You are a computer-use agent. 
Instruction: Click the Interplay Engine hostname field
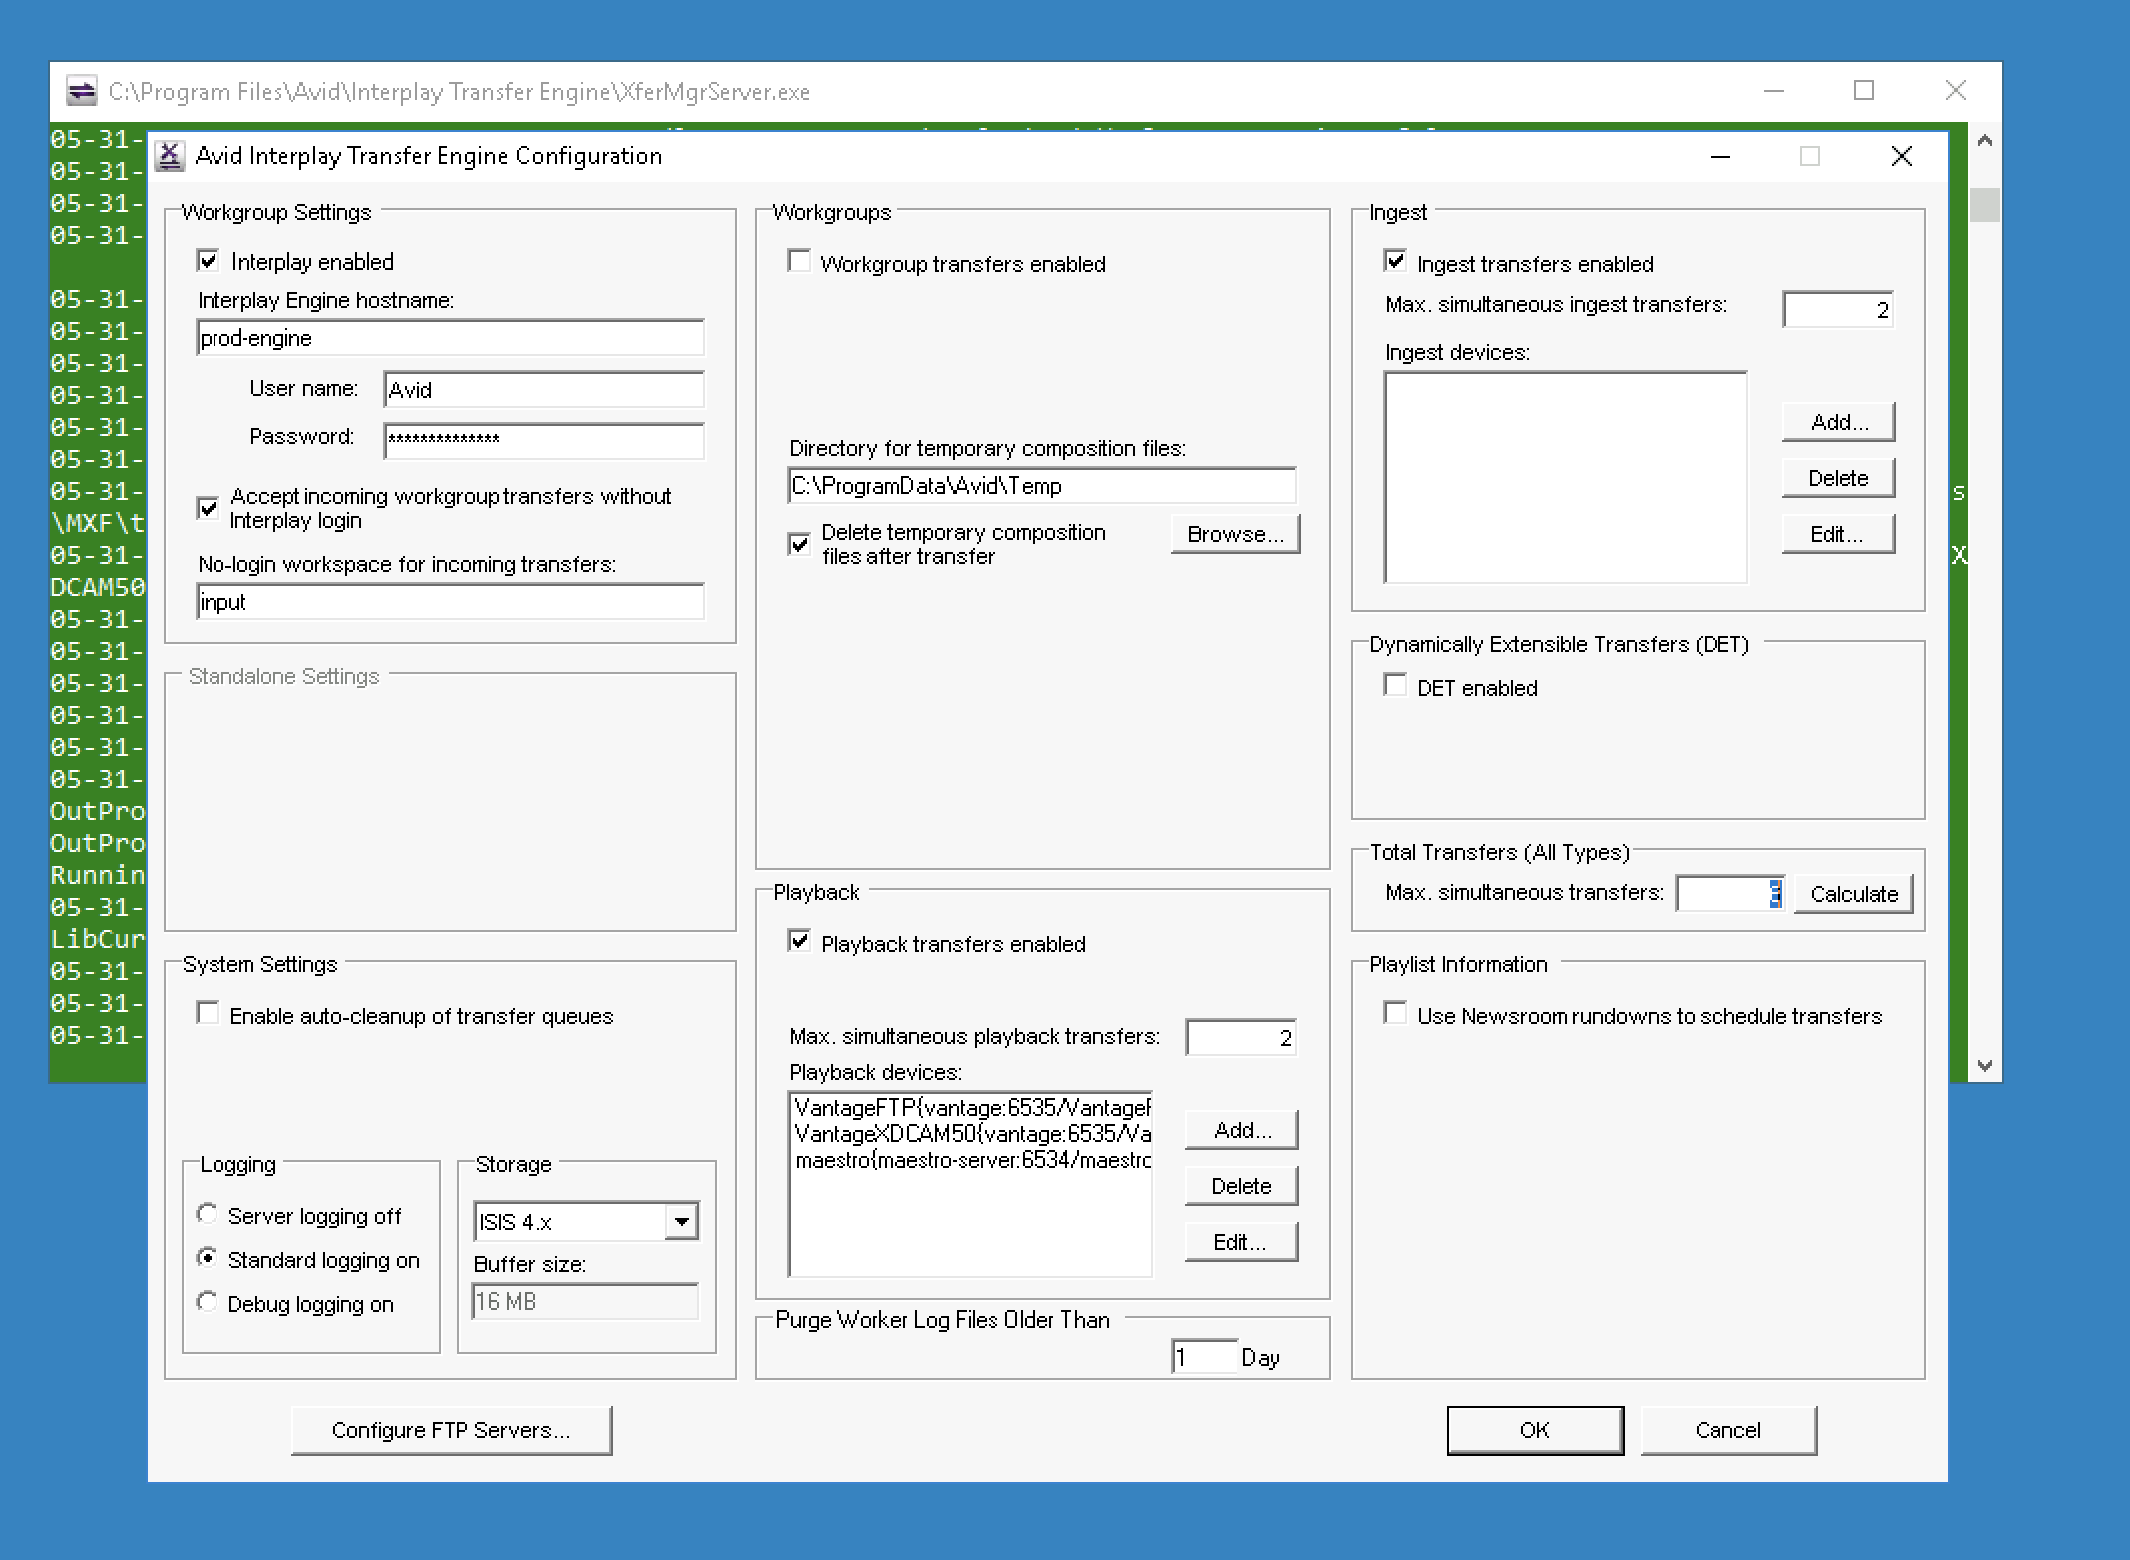(450, 338)
